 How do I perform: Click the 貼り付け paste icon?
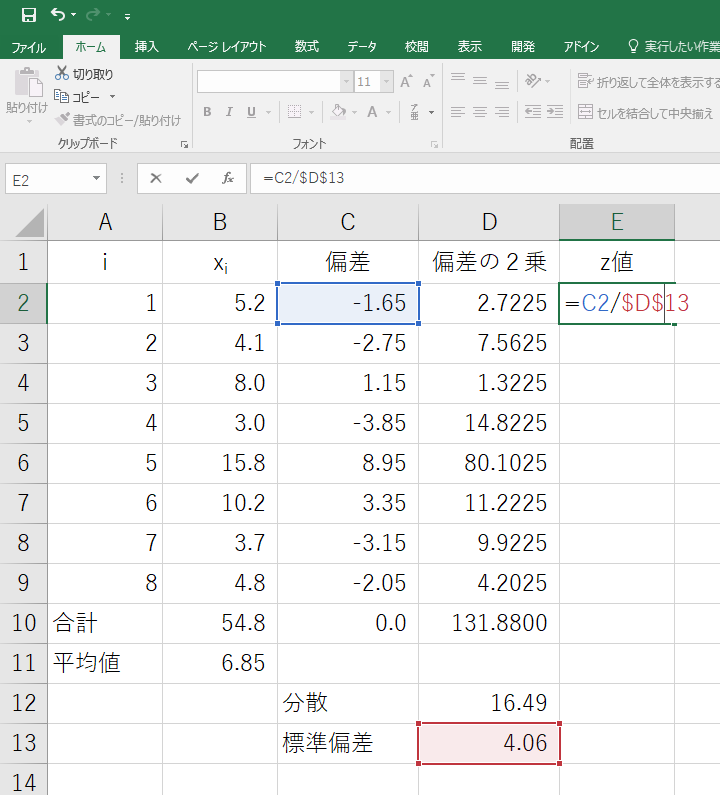28,83
